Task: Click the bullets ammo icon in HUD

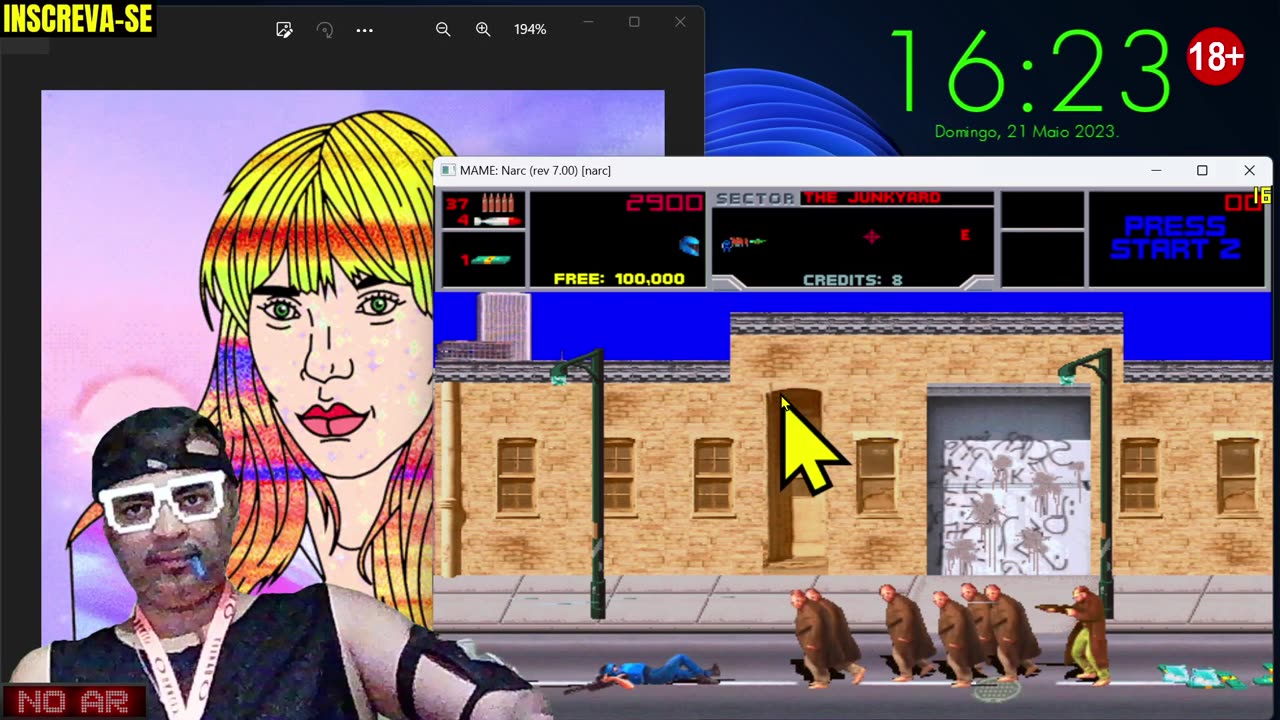Action: (x=498, y=203)
